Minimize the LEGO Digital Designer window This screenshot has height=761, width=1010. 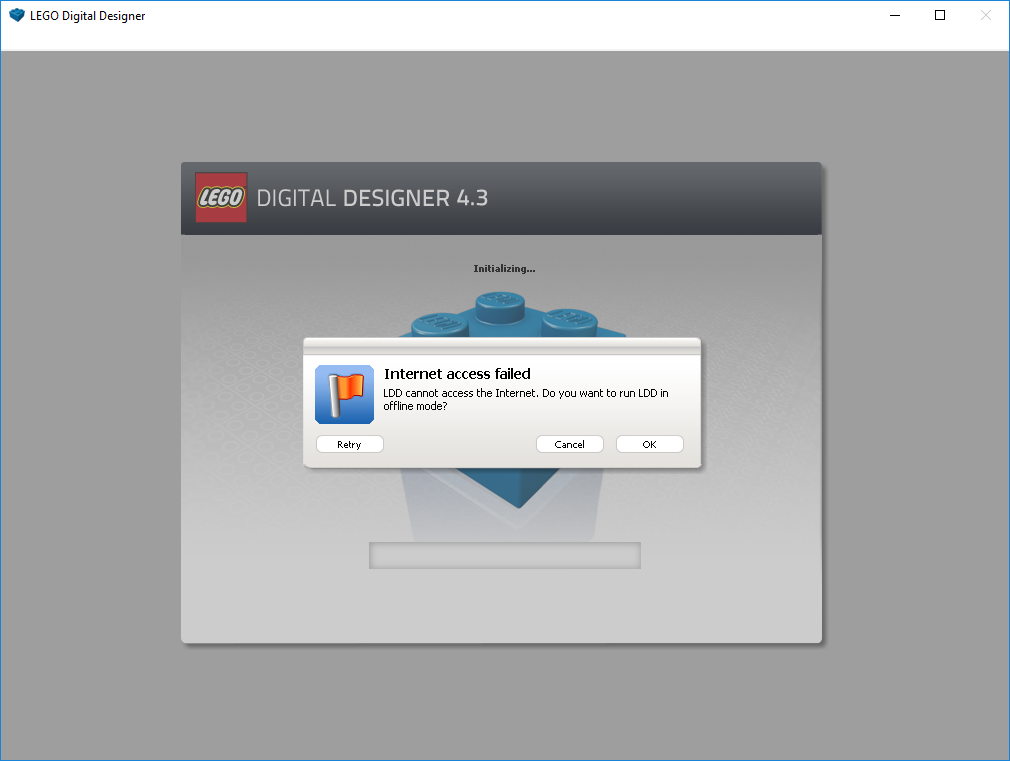(893, 16)
